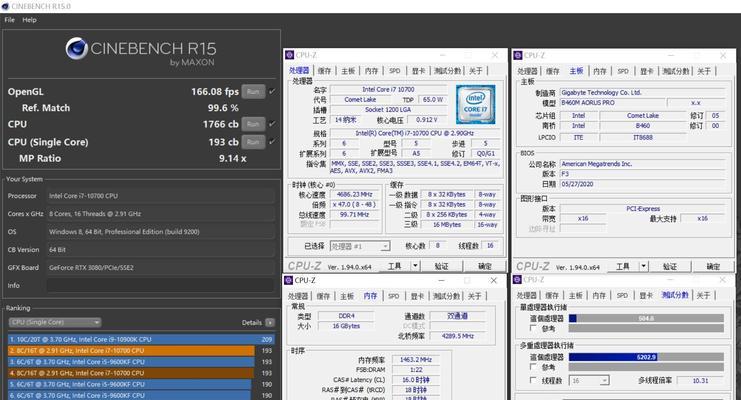This screenshot has height=400, width=741.
Task: Open the thread count 16 dropdown
Action: click(589, 381)
